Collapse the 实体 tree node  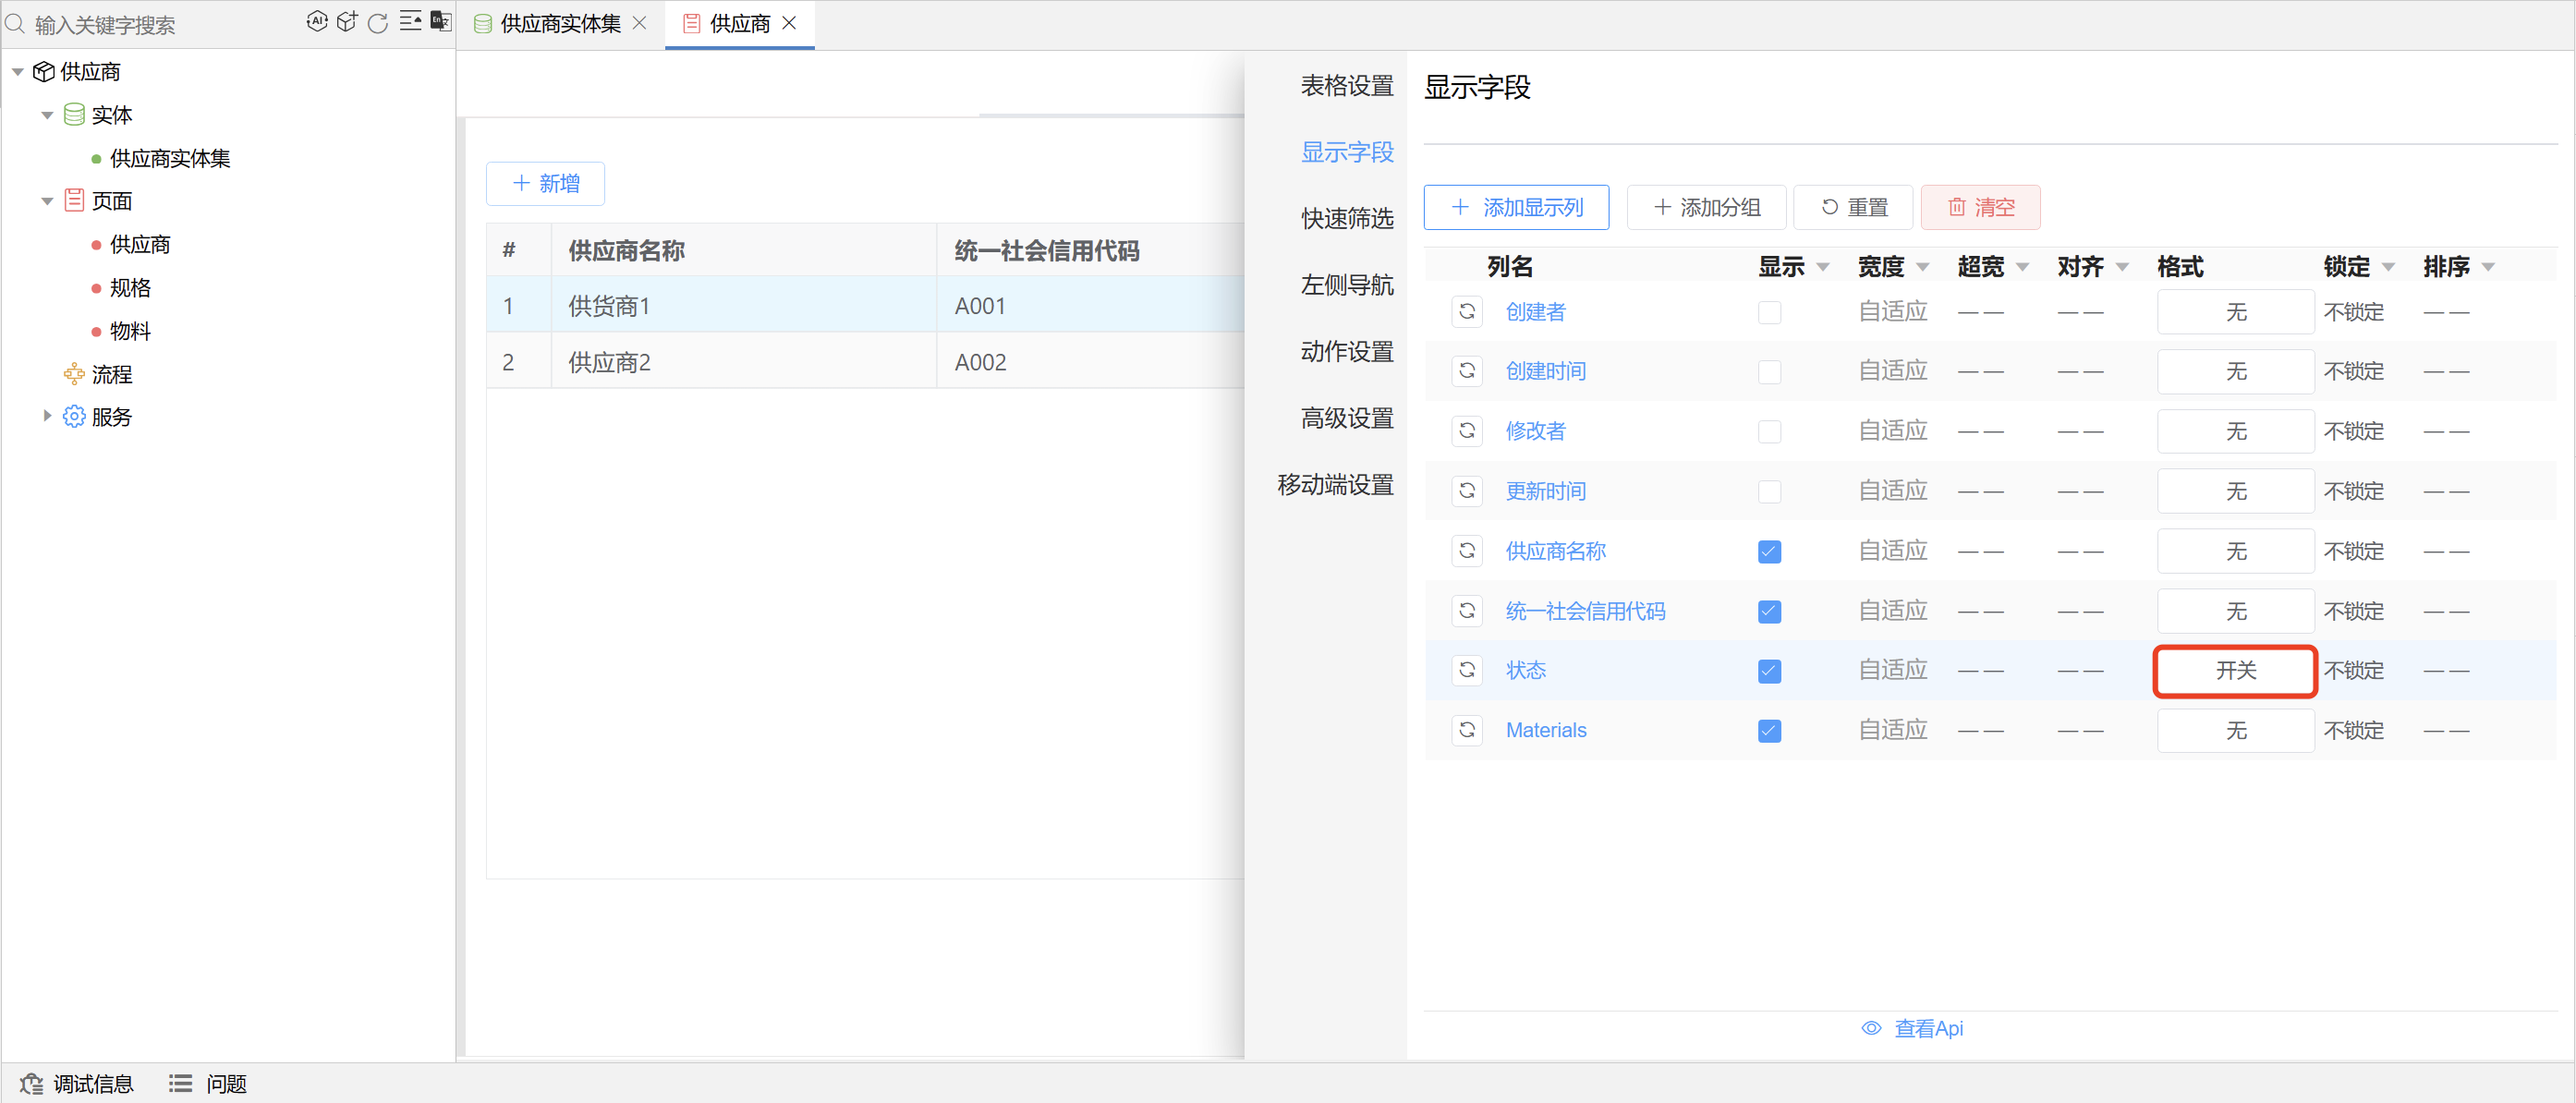[x=46, y=115]
